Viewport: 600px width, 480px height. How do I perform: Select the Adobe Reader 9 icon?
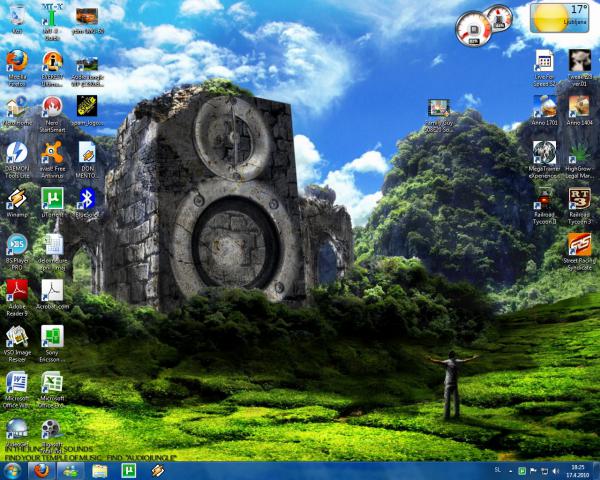pos(17,291)
